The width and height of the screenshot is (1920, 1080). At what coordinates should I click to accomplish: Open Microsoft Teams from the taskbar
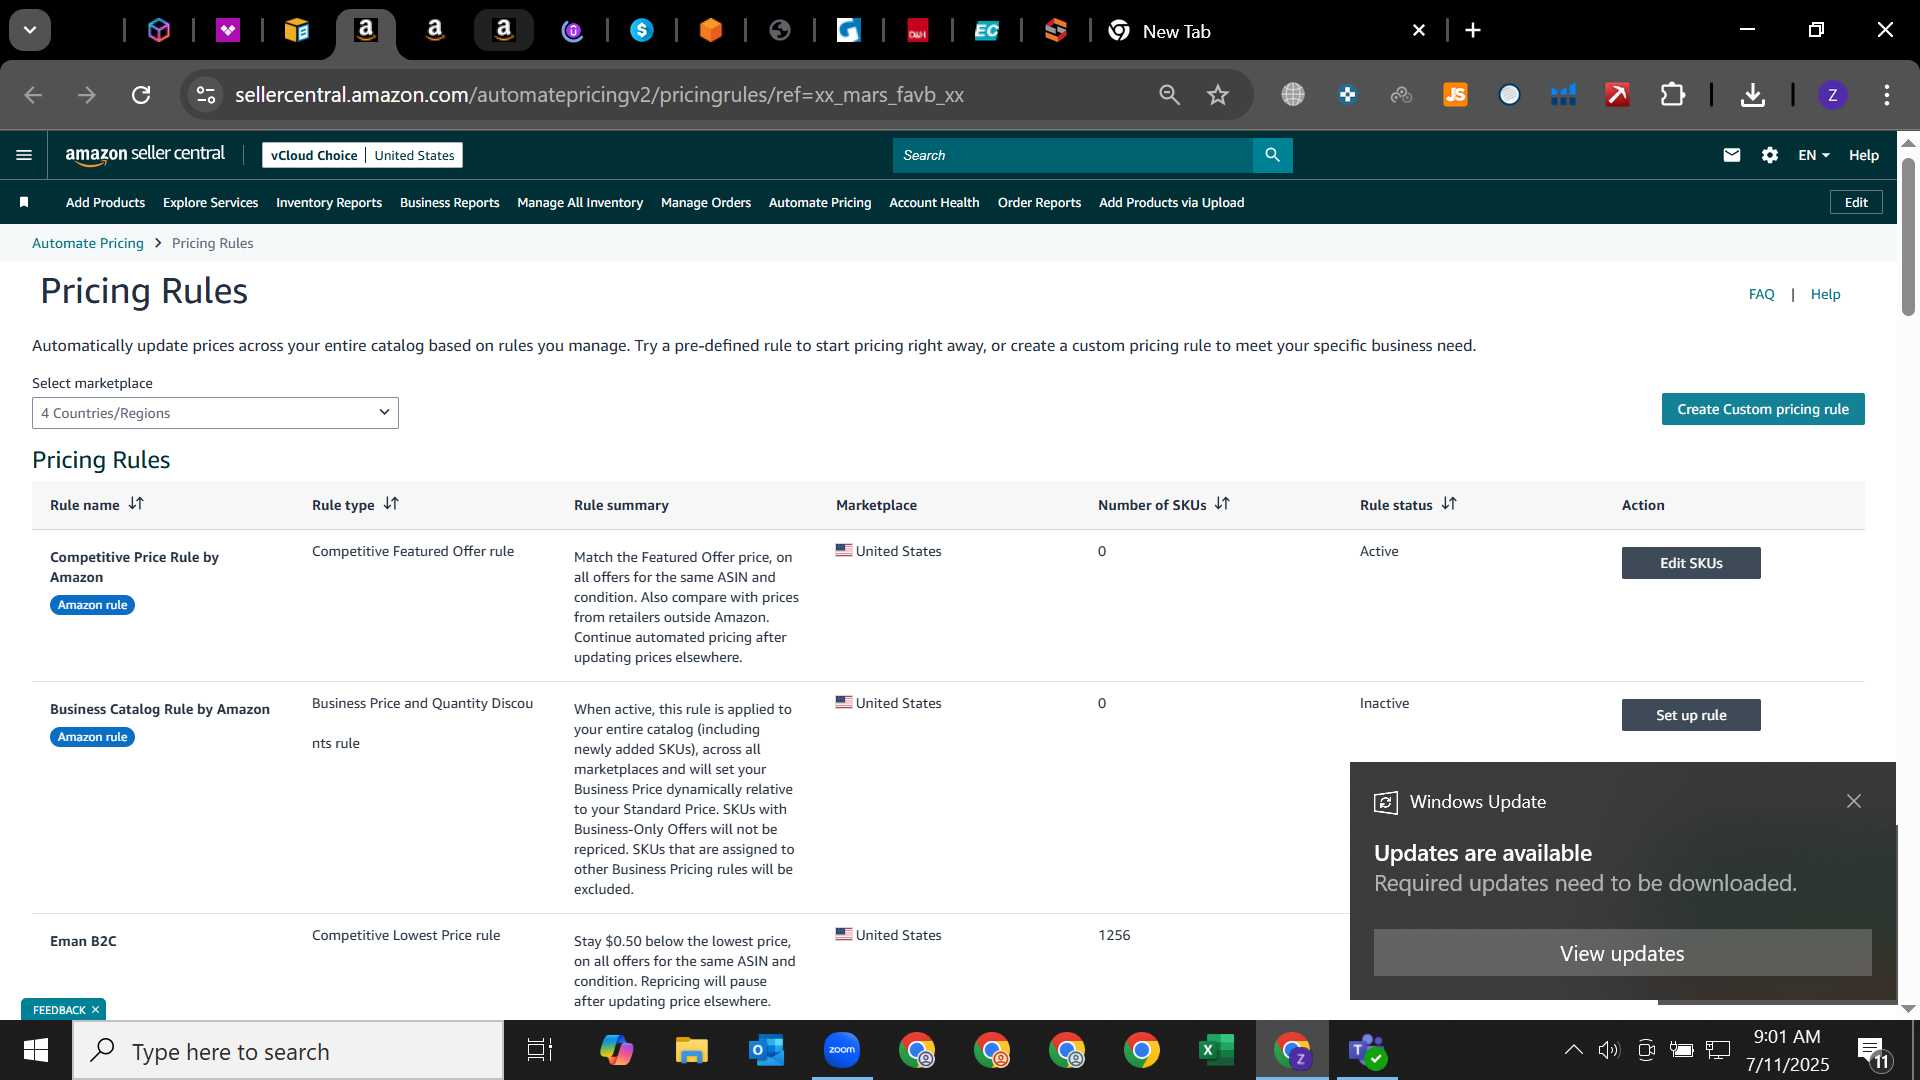click(1366, 1050)
